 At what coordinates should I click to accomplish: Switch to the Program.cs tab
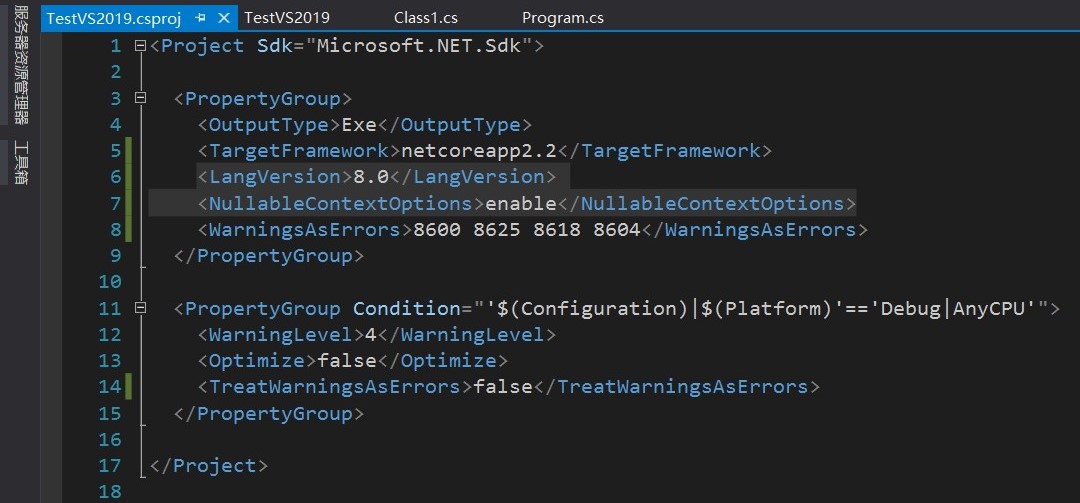pyautogui.click(x=563, y=18)
